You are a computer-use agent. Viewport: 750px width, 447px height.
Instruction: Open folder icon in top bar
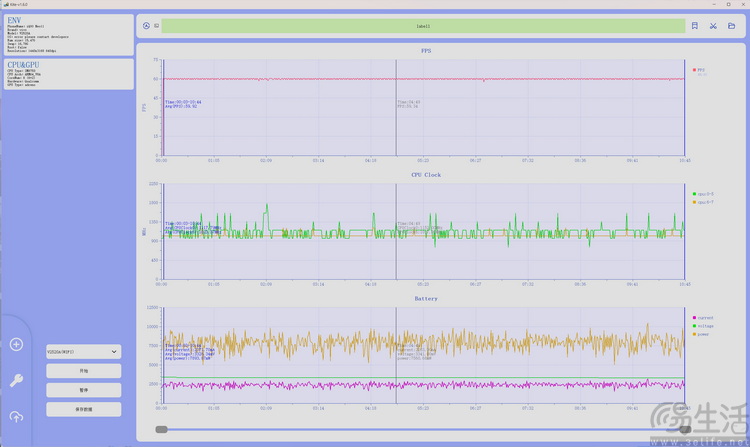(x=731, y=26)
